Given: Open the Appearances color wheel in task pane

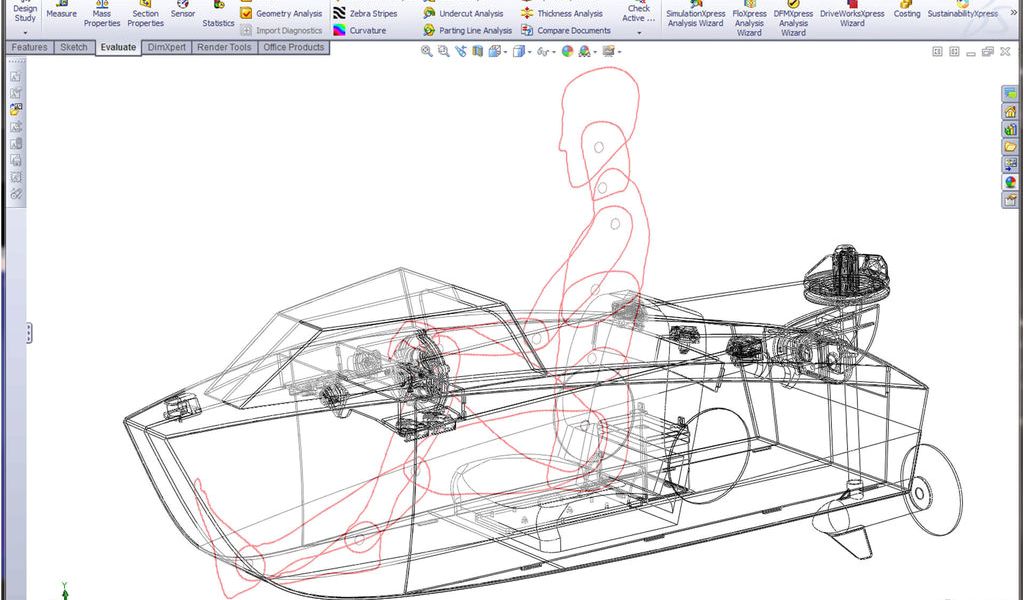Looking at the screenshot, I should tap(1010, 182).
